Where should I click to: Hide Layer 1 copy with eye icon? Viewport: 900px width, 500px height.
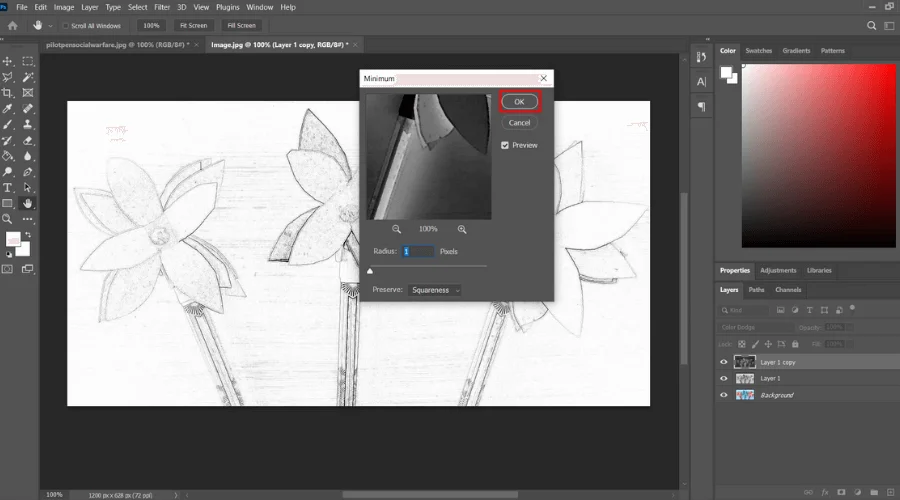(724, 362)
